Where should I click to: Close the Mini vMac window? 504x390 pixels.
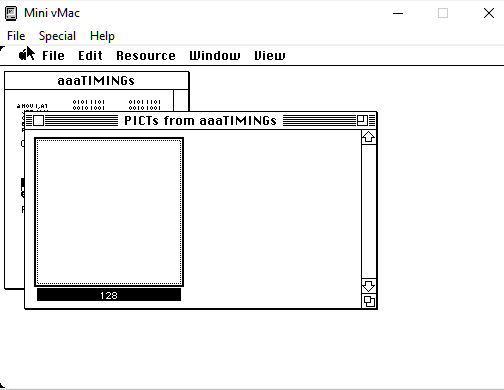pyautogui.click(x=489, y=13)
